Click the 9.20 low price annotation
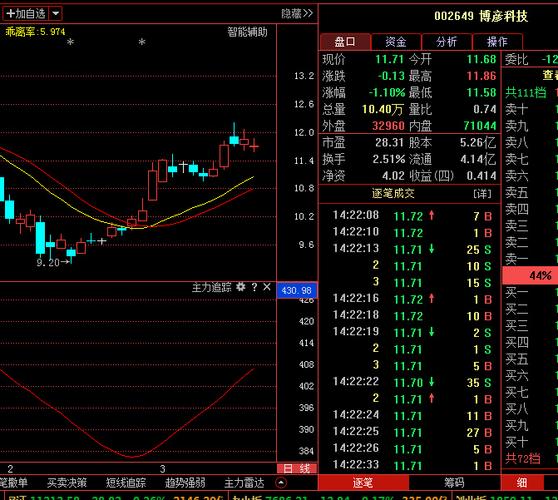The image size is (558, 500). point(53,263)
